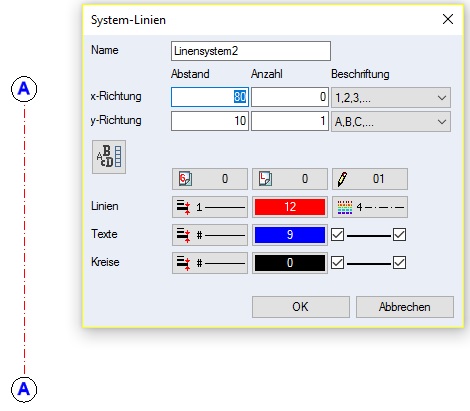Select the pencil pen button 01
This screenshot has width=470, height=411.
pyautogui.click(x=370, y=179)
